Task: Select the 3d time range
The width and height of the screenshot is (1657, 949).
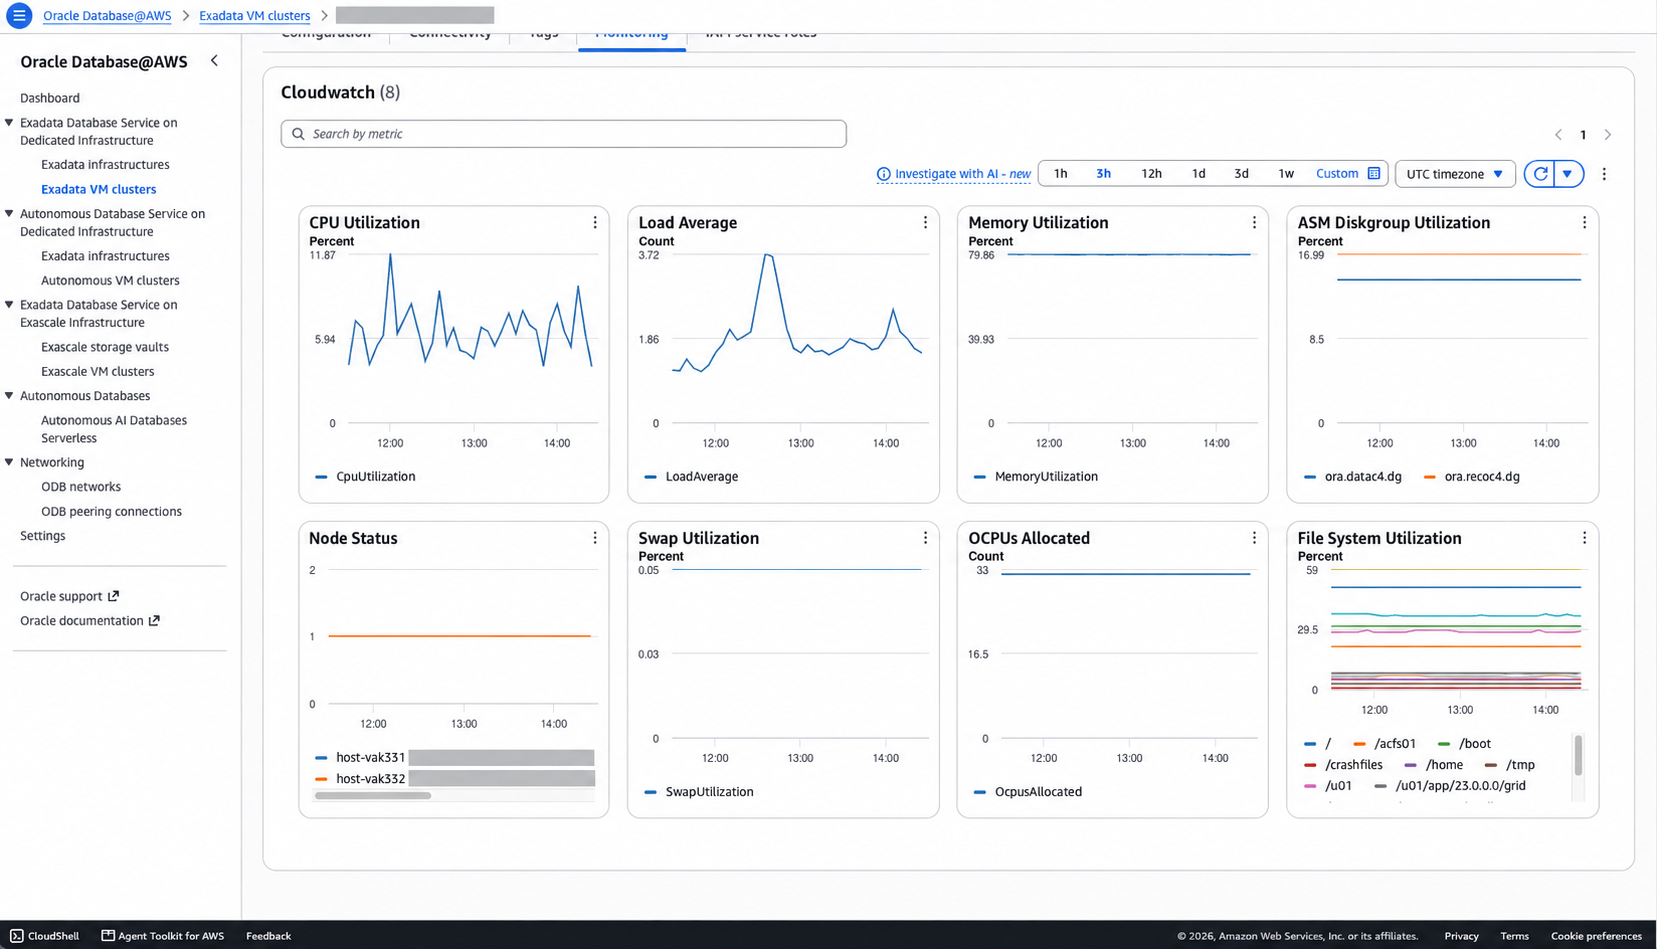Action: tap(1241, 174)
